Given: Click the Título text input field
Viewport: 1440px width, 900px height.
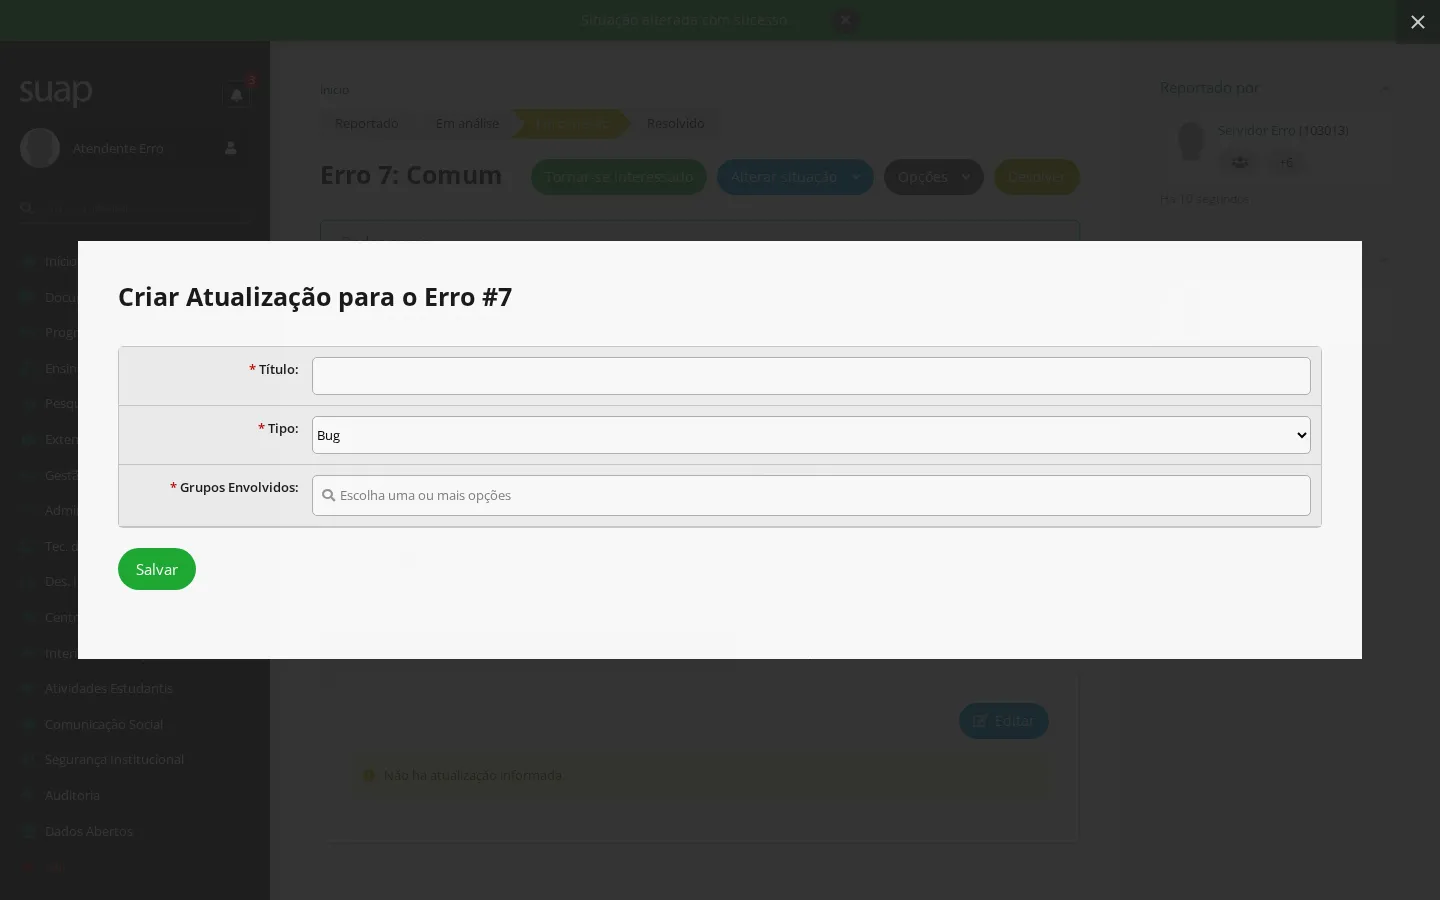Looking at the screenshot, I should tap(811, 376).
